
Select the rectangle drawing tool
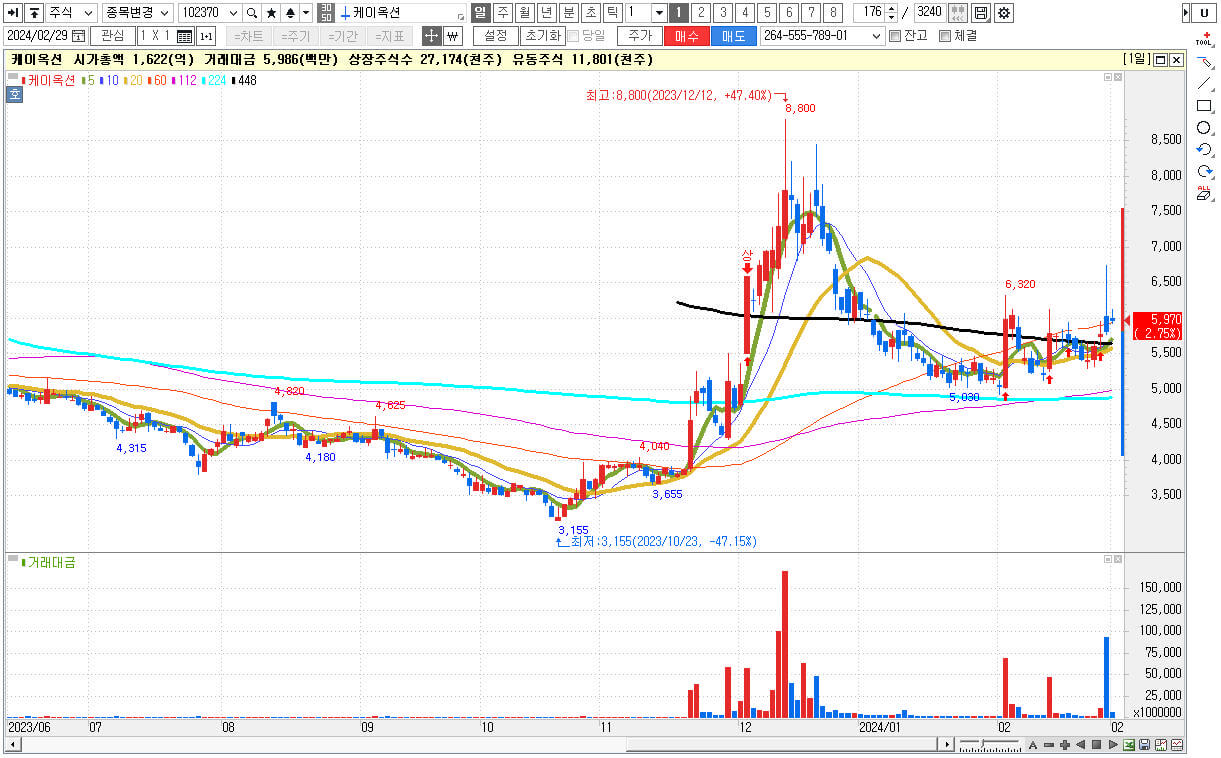point(1204,106)
